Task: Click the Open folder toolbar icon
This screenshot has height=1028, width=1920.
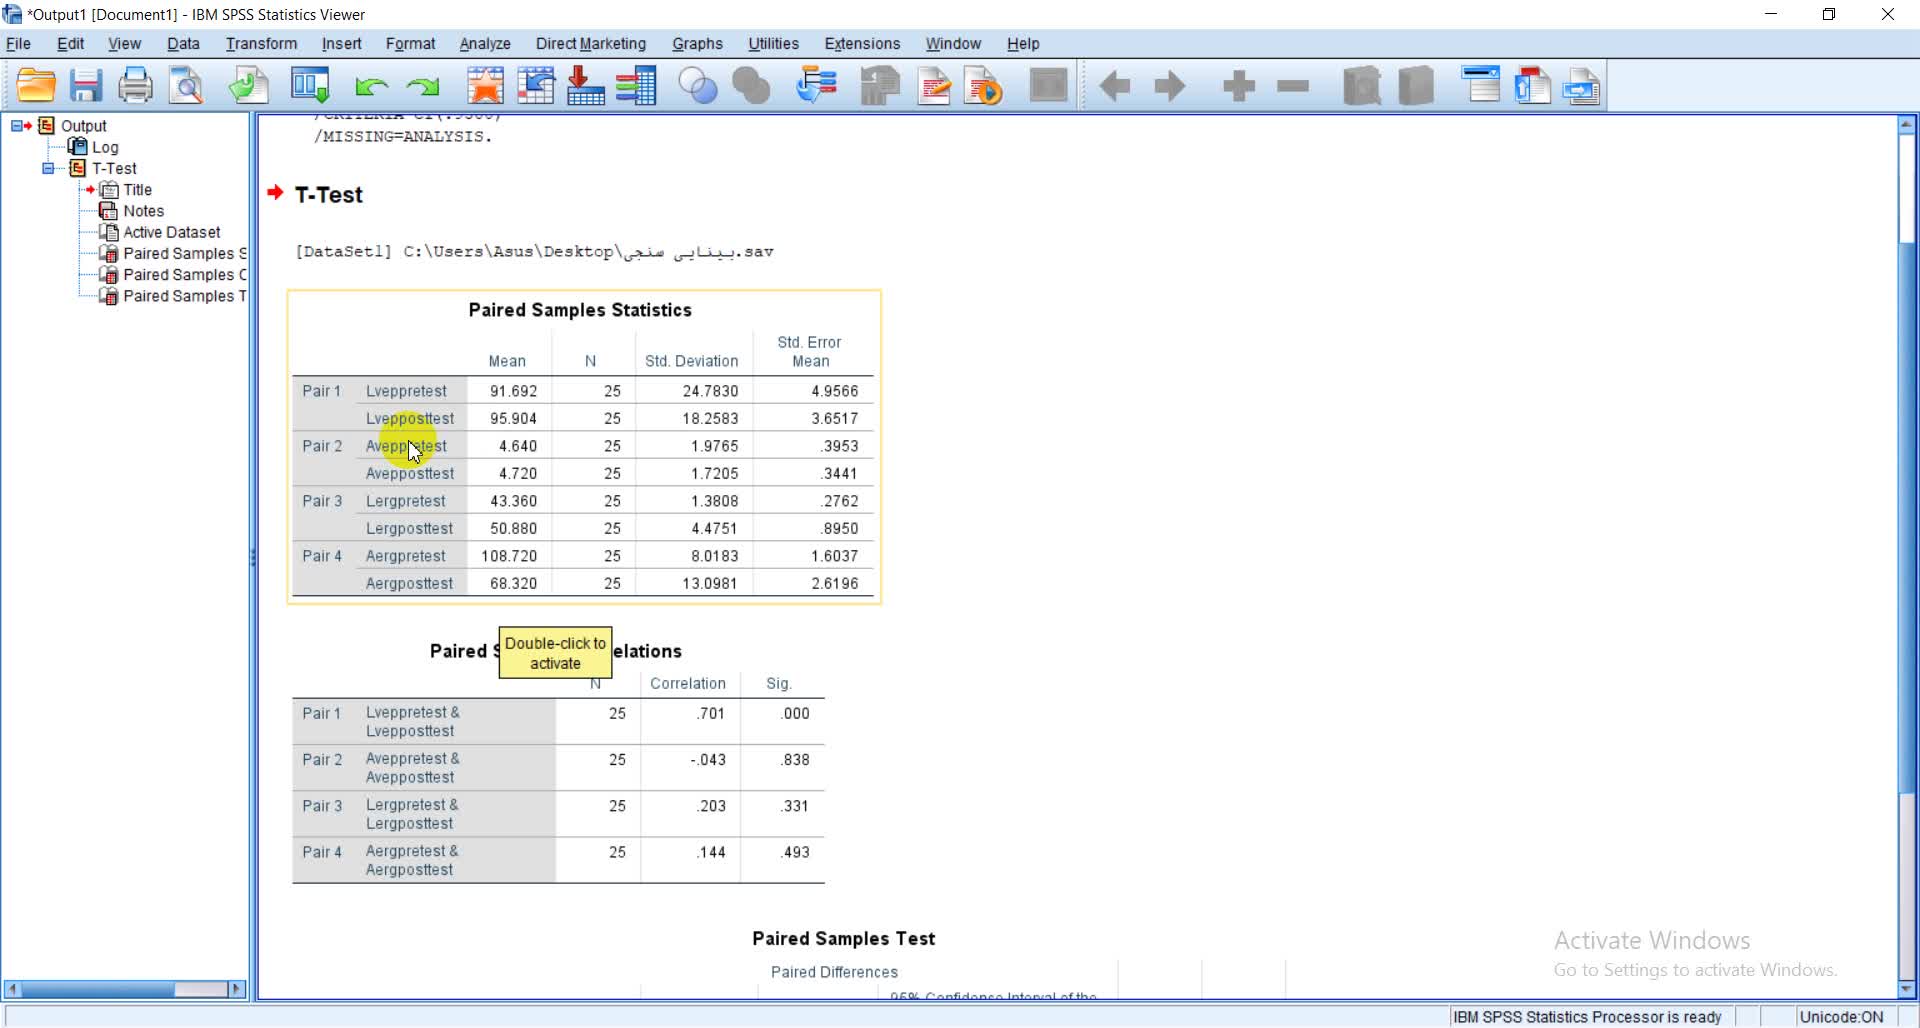Action: click(36, 86)
